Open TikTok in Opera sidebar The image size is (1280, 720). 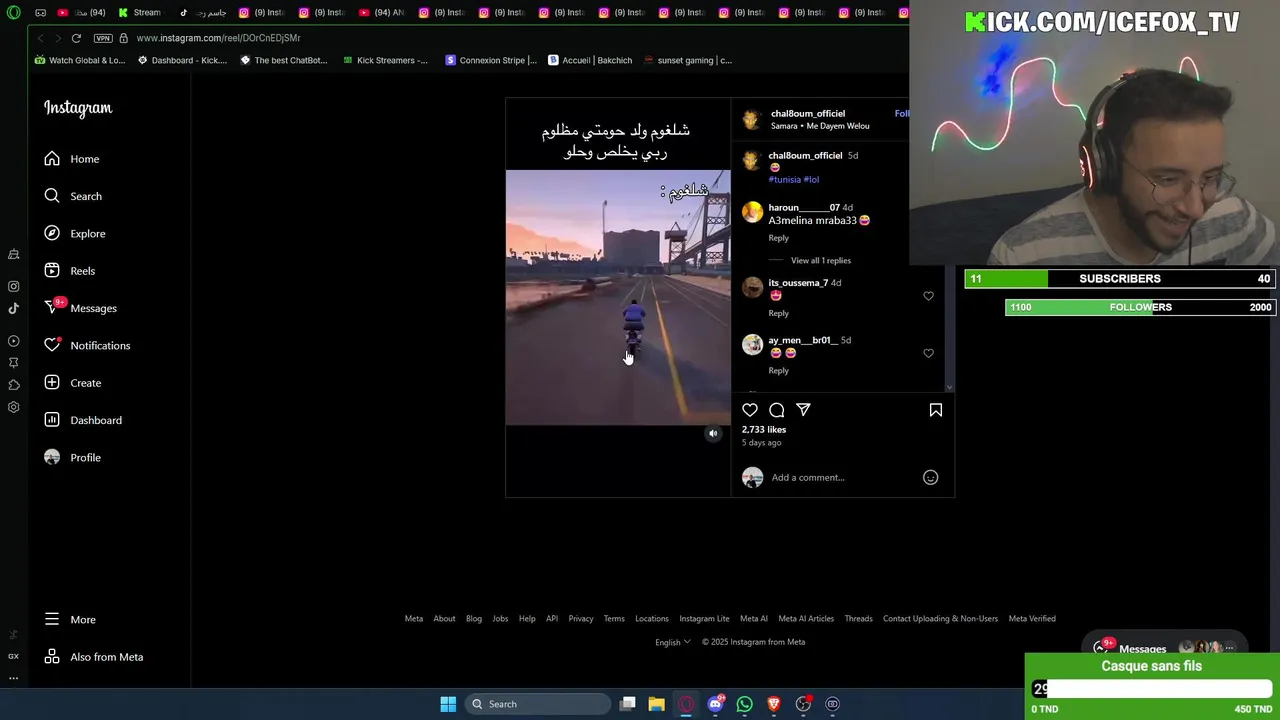click(x=14, y=308)
